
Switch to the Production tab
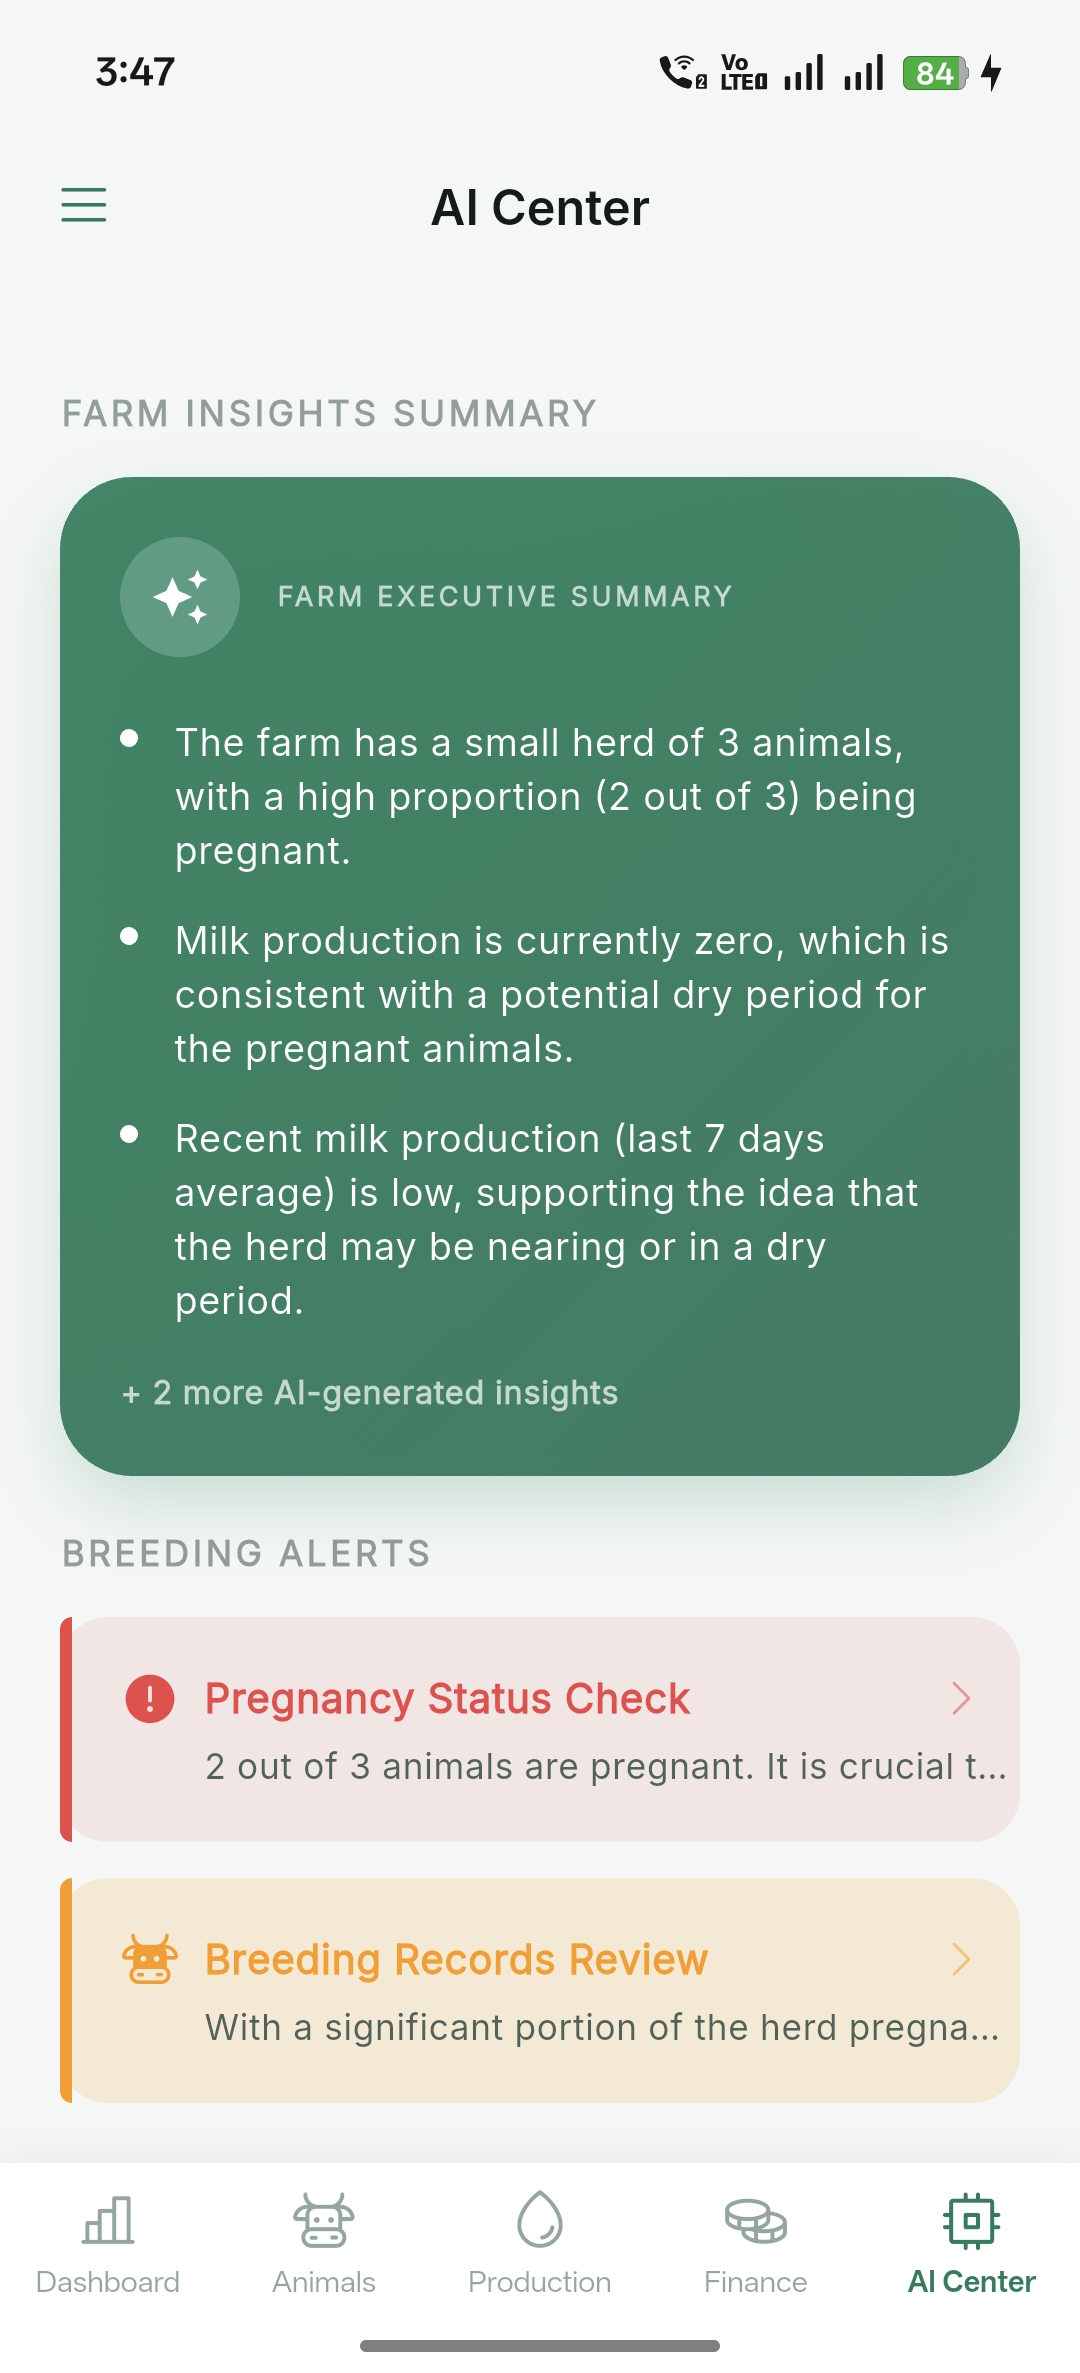coord(540,2281)
